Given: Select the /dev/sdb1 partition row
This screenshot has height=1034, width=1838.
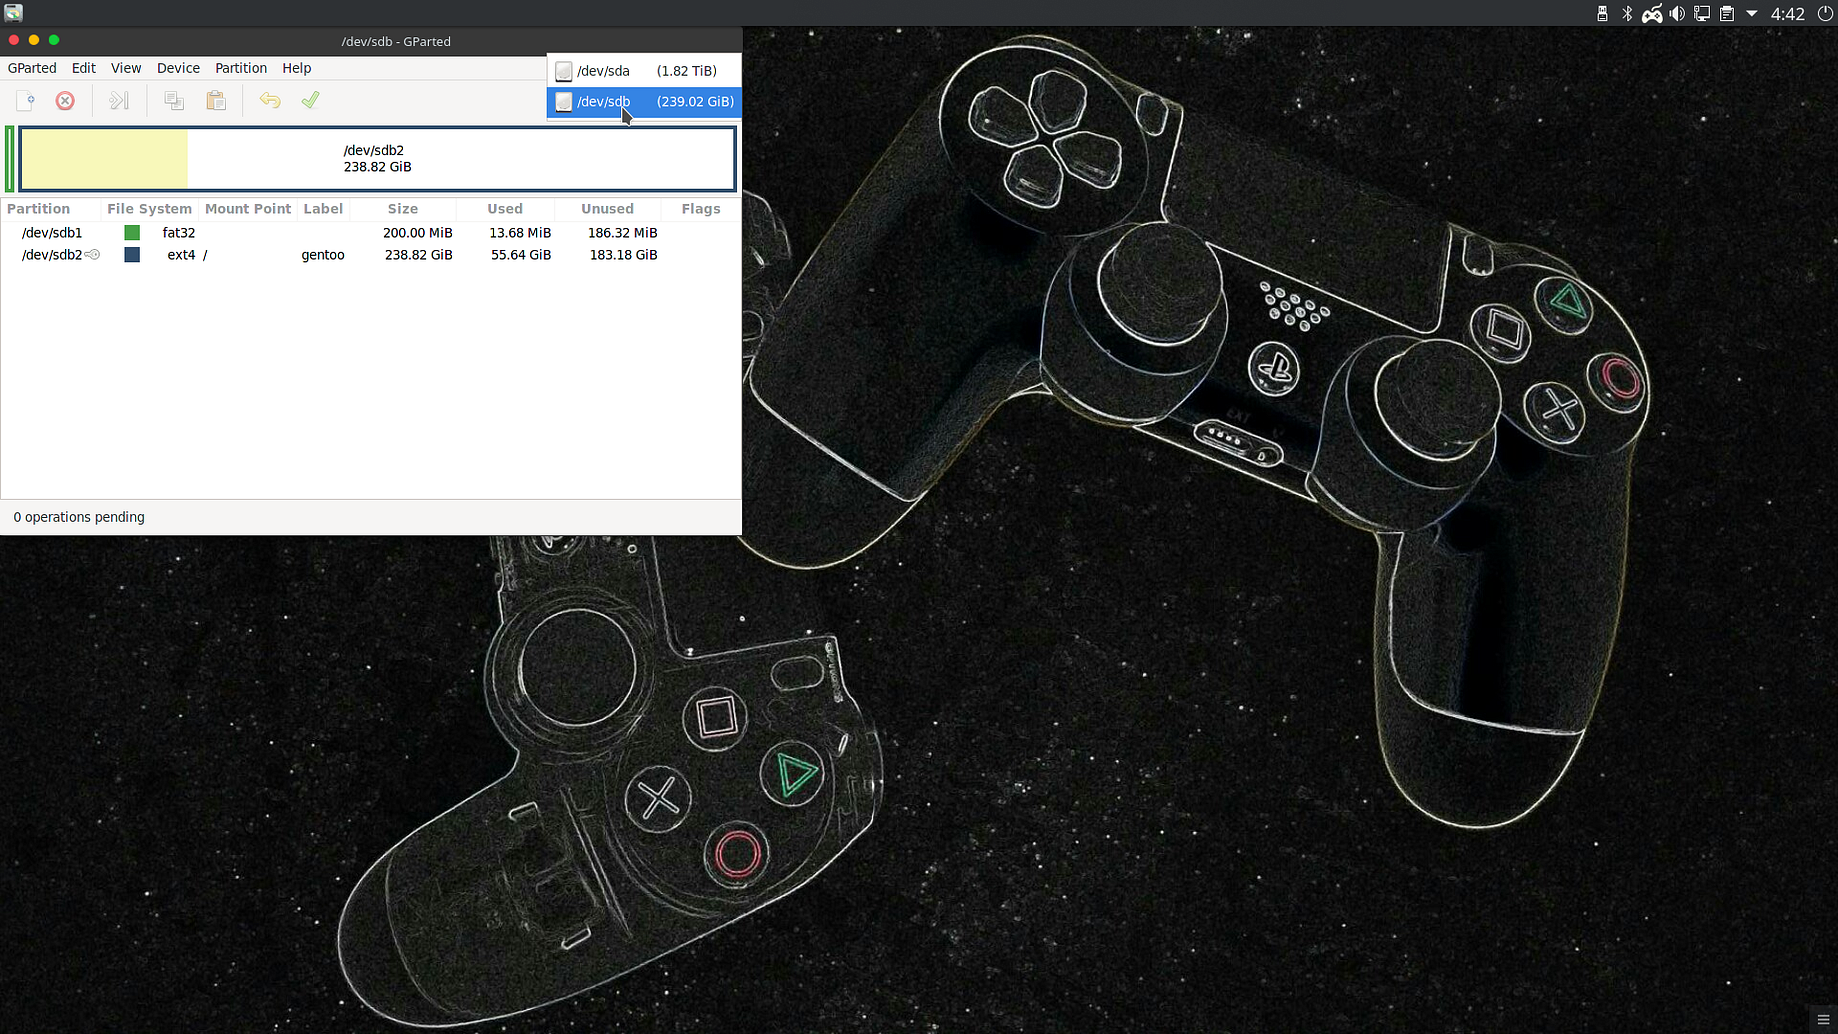Looking at the screenshot, I should 370,233.
